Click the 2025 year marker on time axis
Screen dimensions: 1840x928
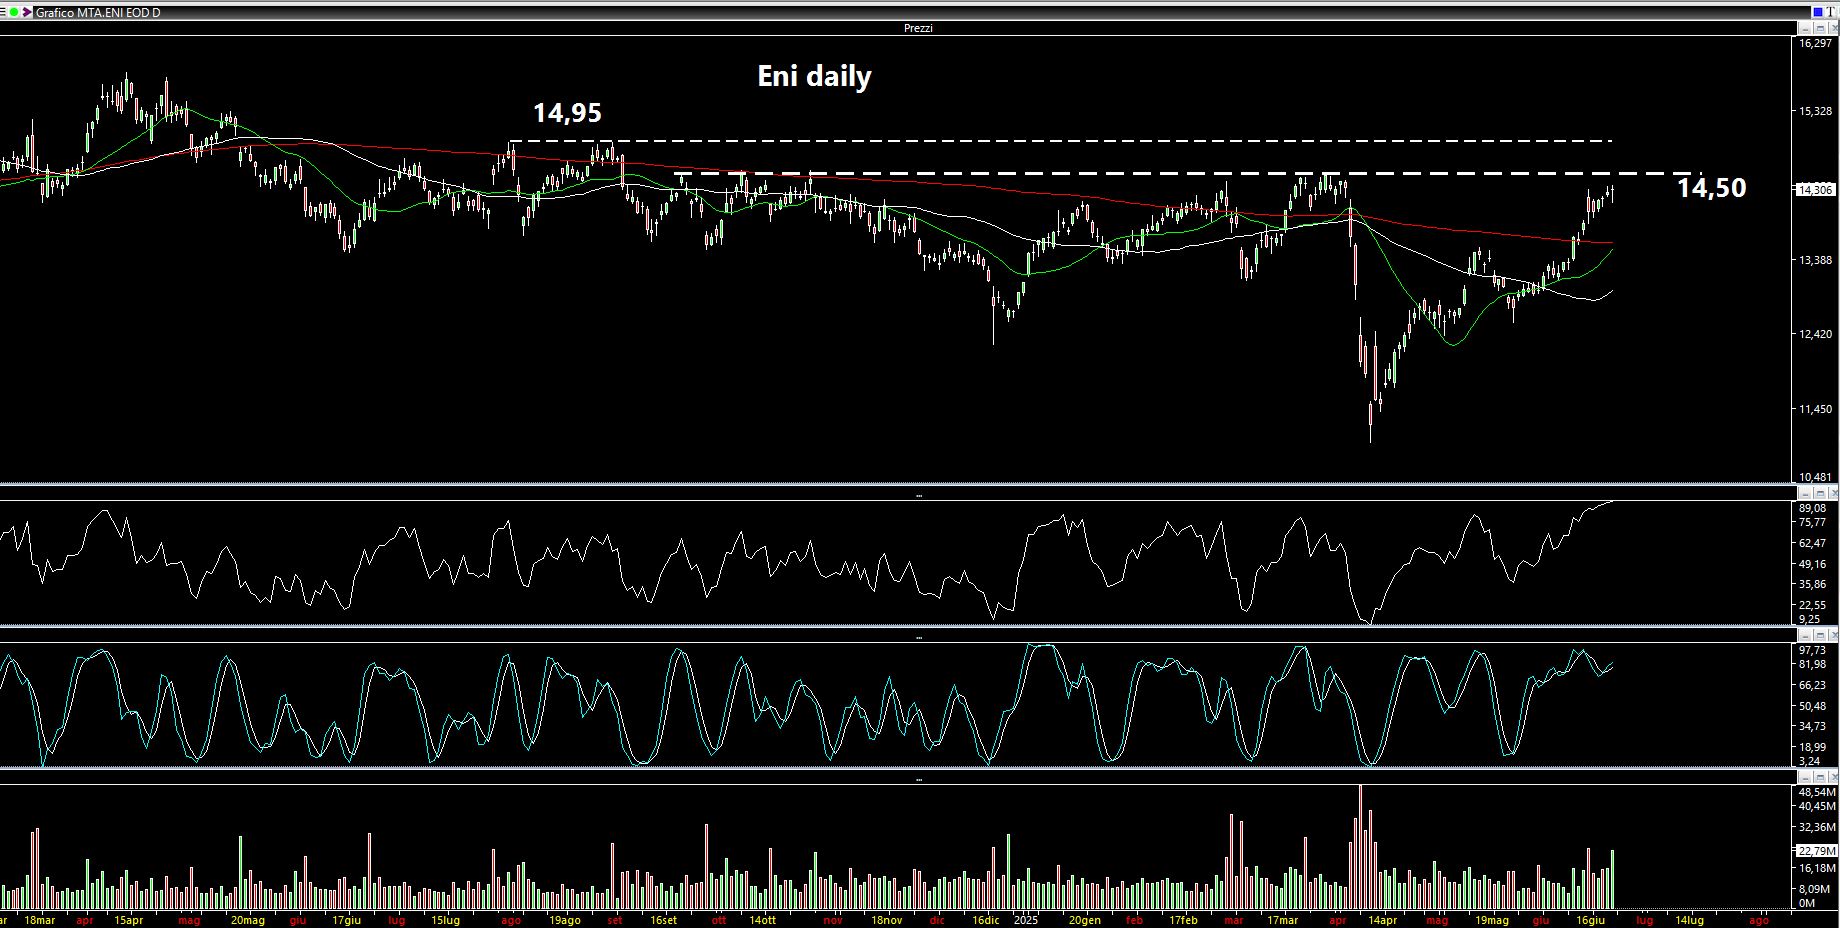click(x=1025, y=920)
